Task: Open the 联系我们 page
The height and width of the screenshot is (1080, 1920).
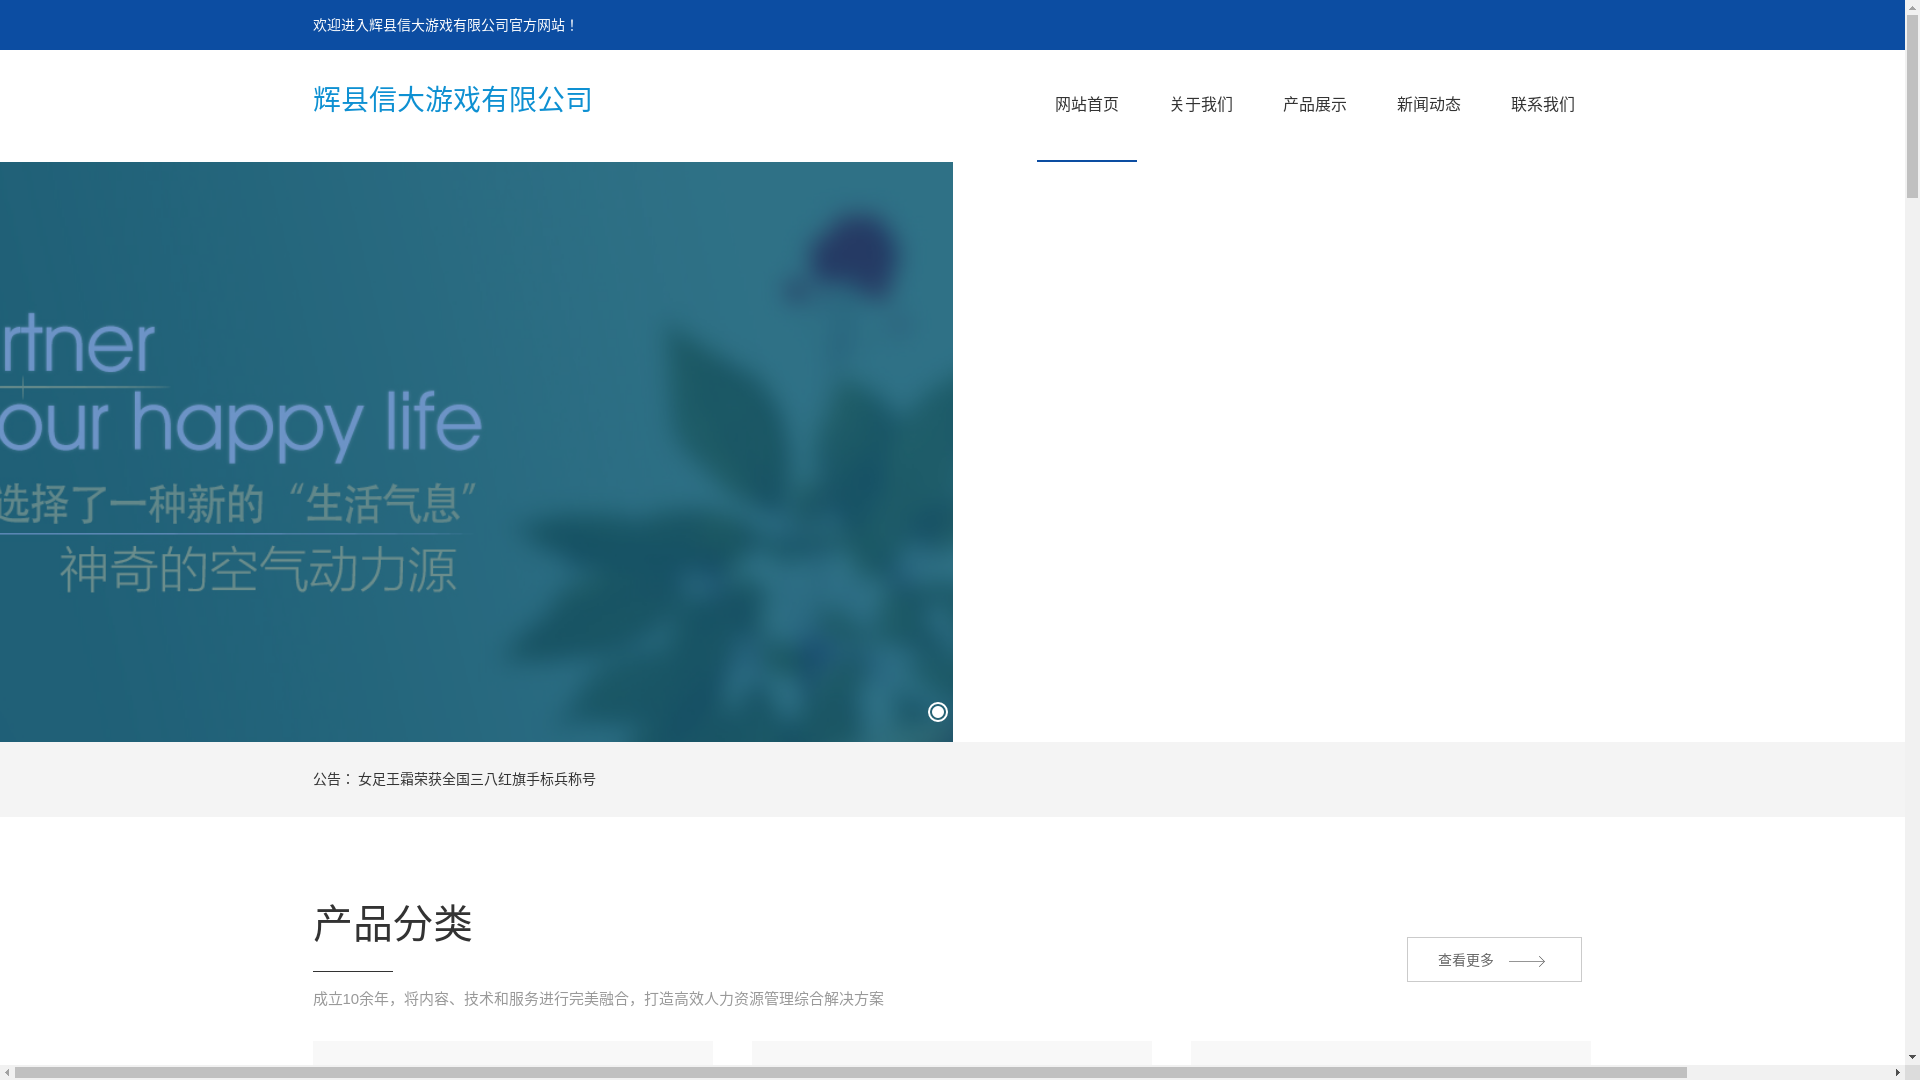Action: tap(1542, 105)
